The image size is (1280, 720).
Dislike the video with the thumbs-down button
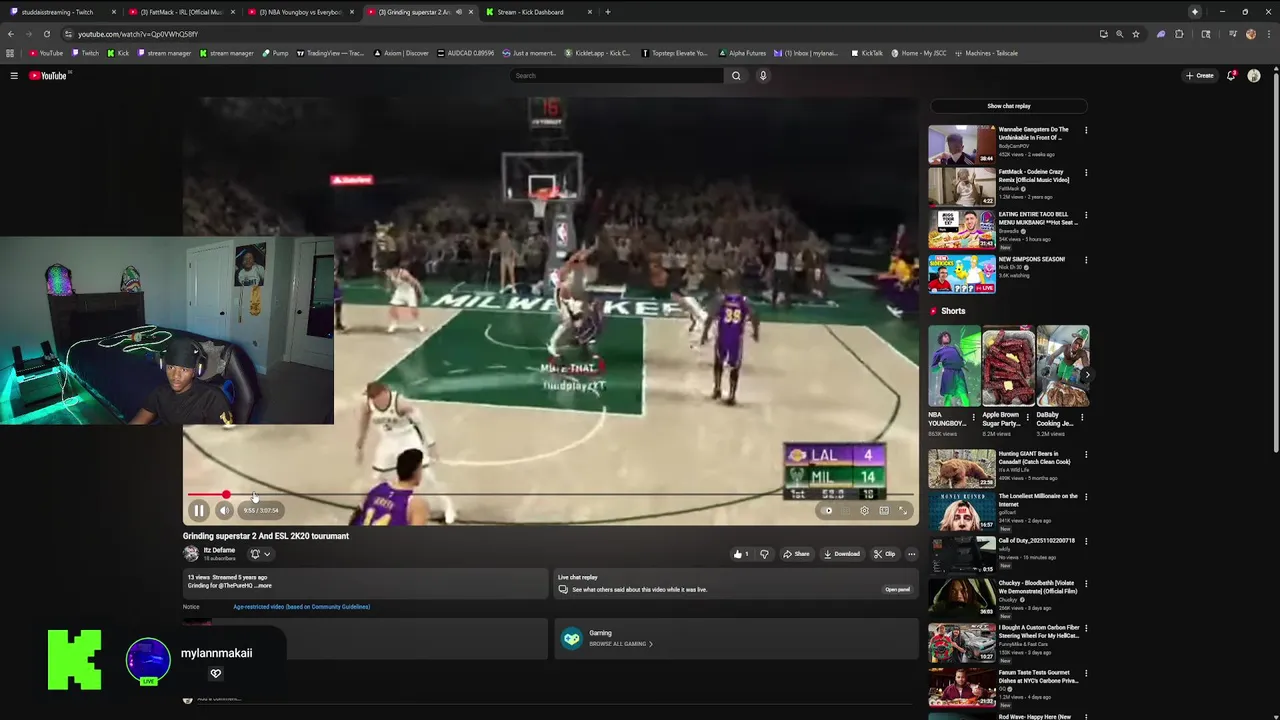click(x=764, y=554)
